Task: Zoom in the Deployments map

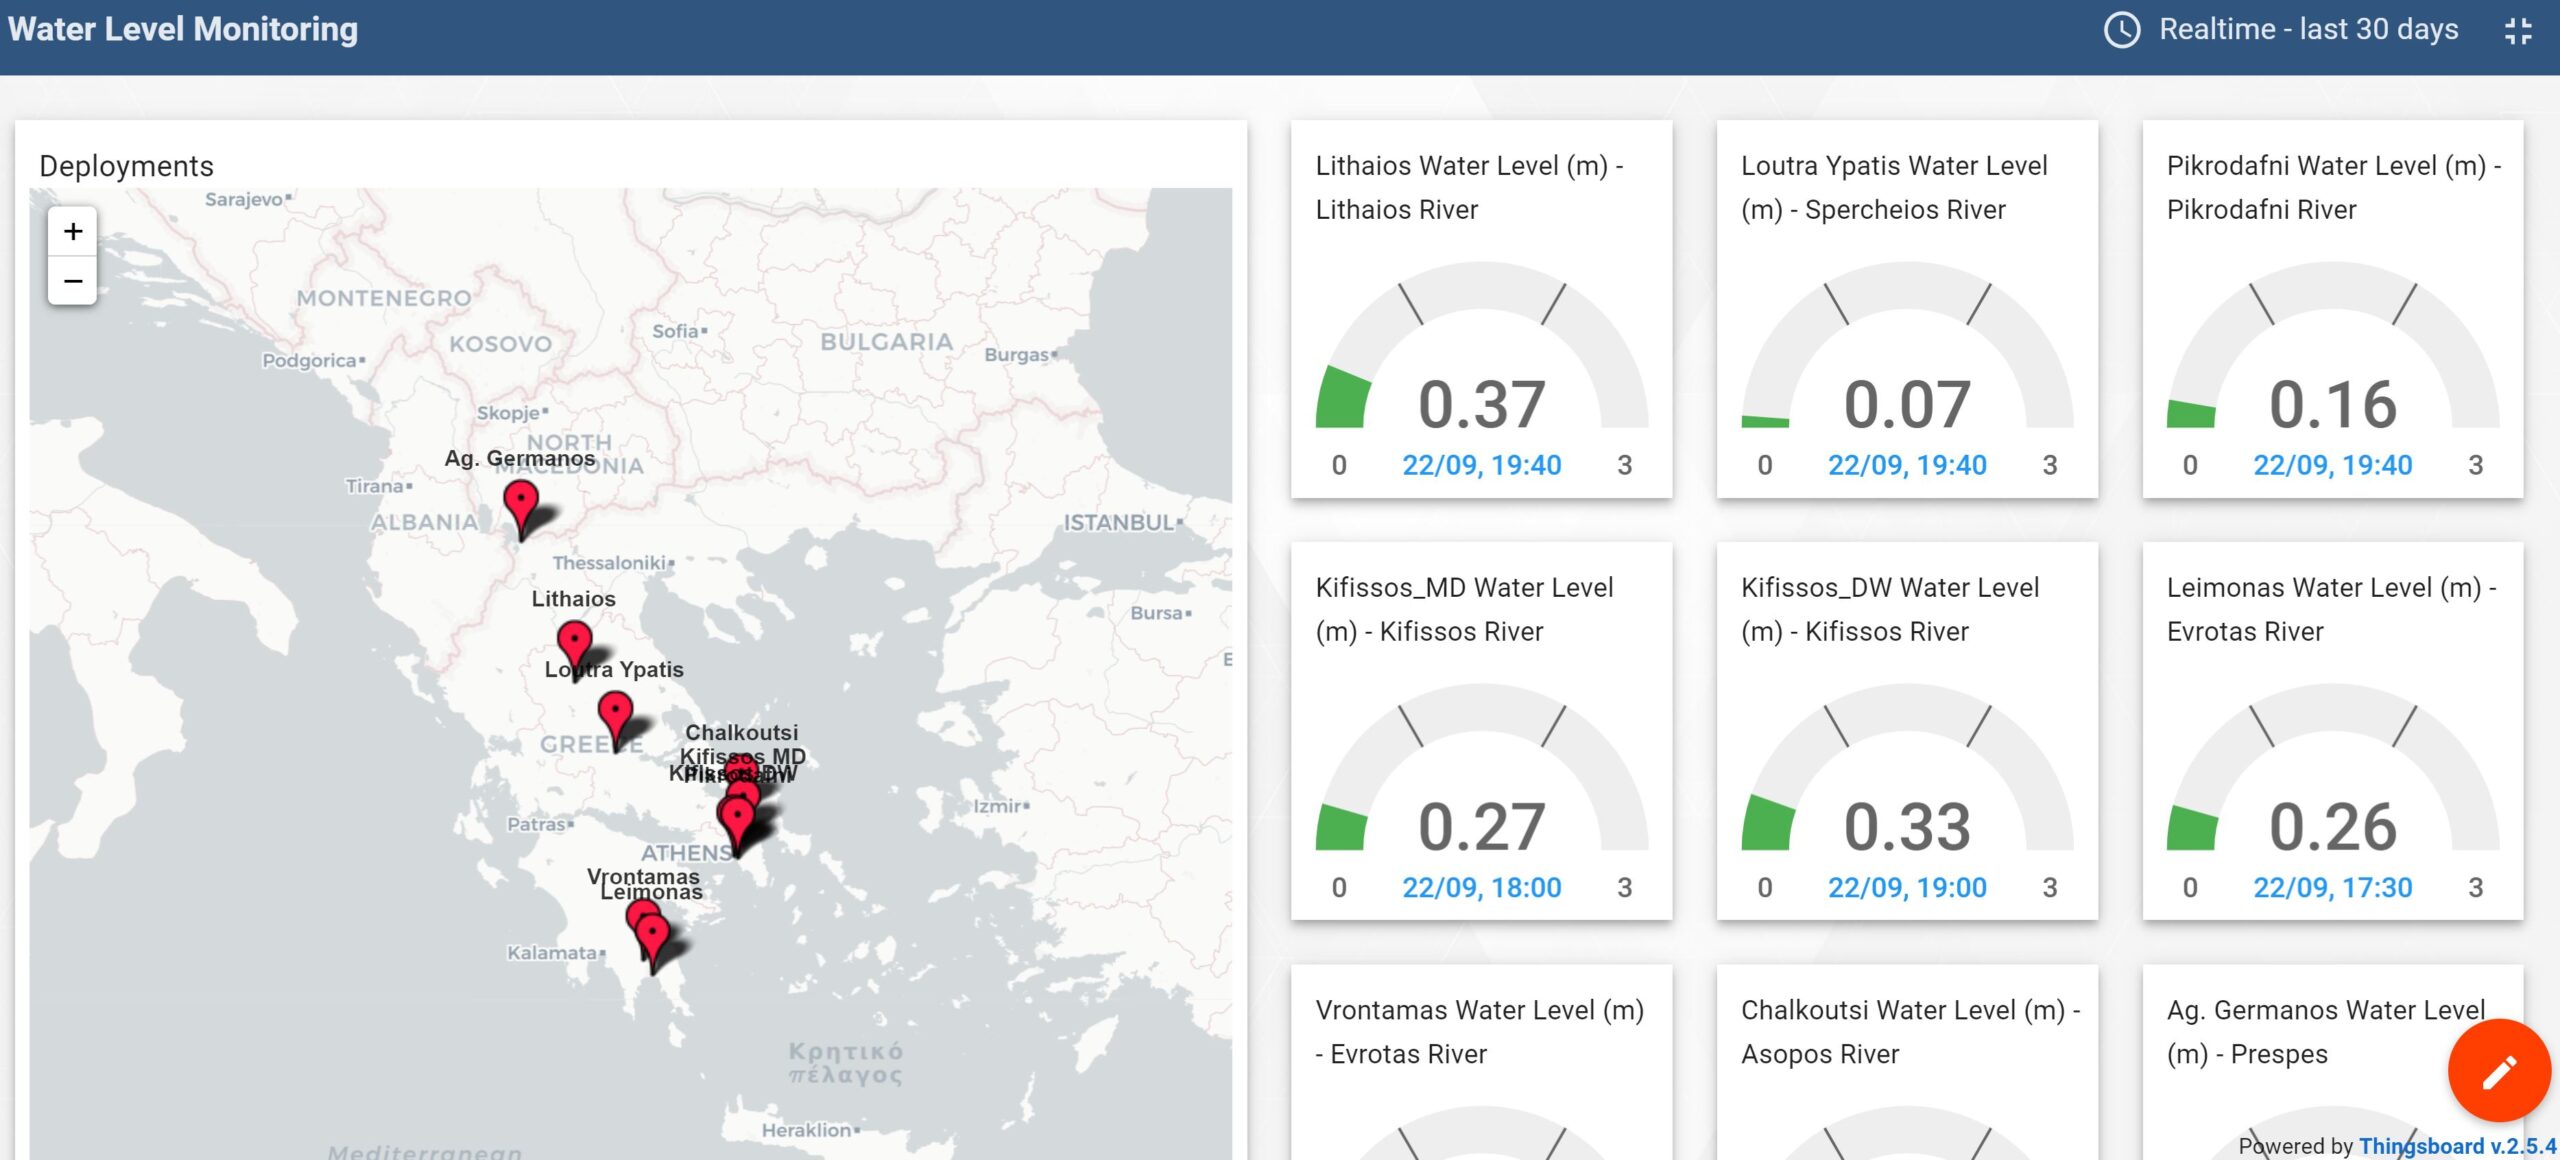Action: pos(73,232)
